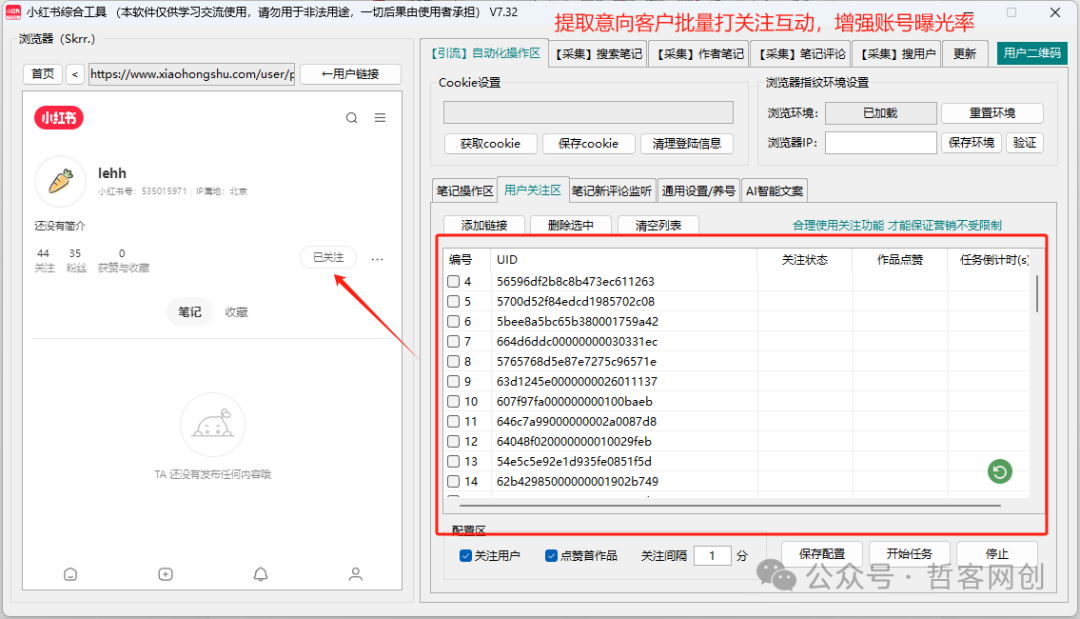1080x619 pixels.
Task: Click the UID column header
Action: click(x=623, y=260)
